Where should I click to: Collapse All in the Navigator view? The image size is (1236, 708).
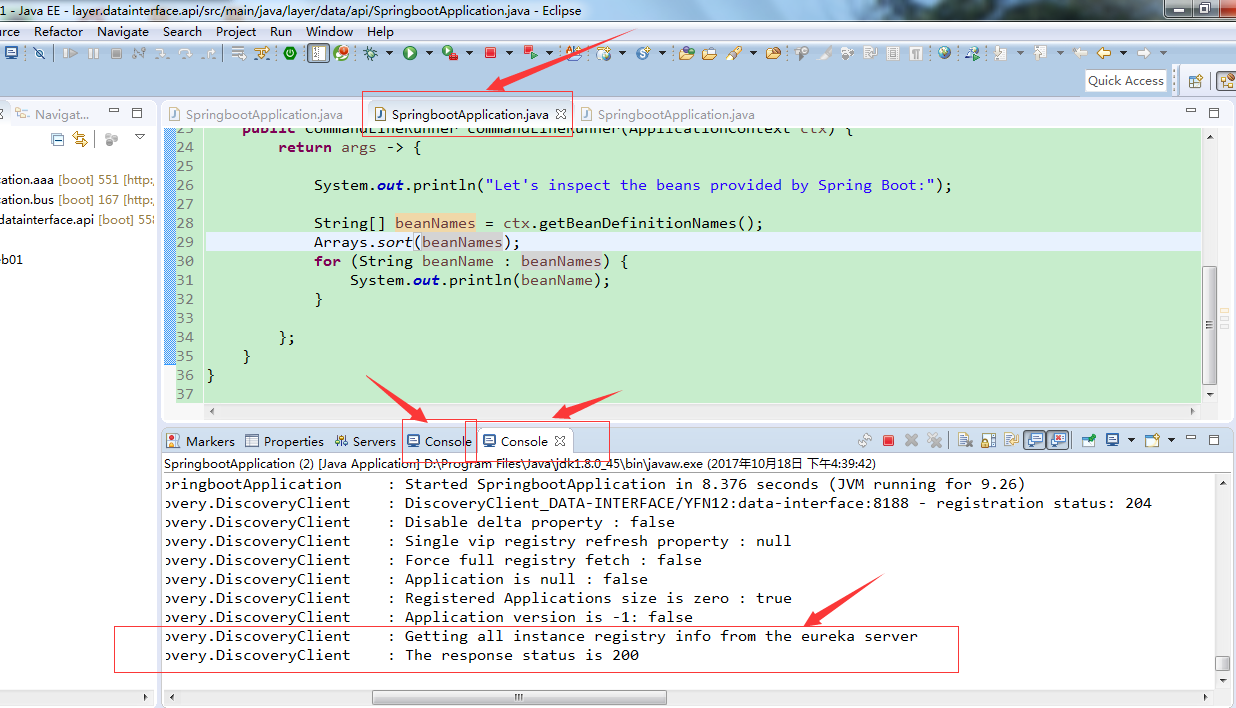tap(57, 139)
